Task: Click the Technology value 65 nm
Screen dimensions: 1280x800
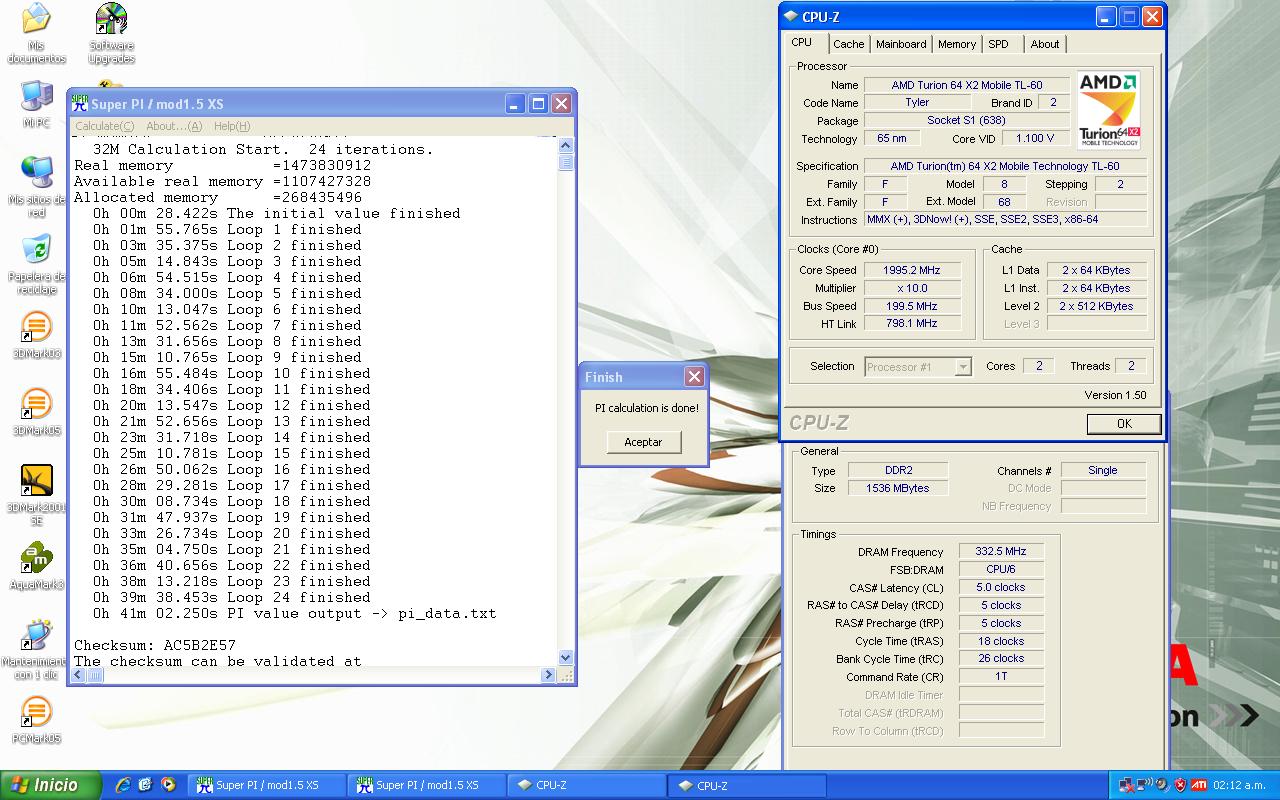Action: click(x=891, y=139)
